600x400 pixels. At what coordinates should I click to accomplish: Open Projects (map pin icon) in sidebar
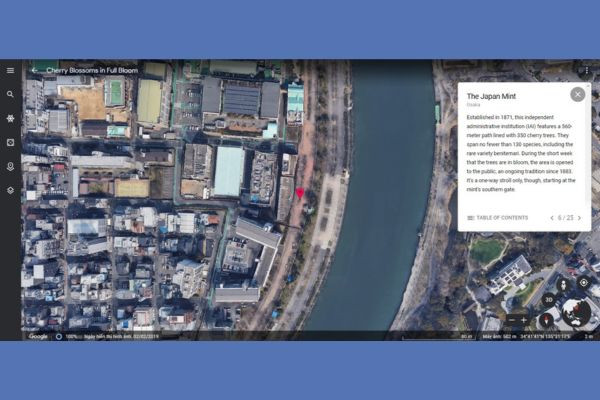point(10,167)
